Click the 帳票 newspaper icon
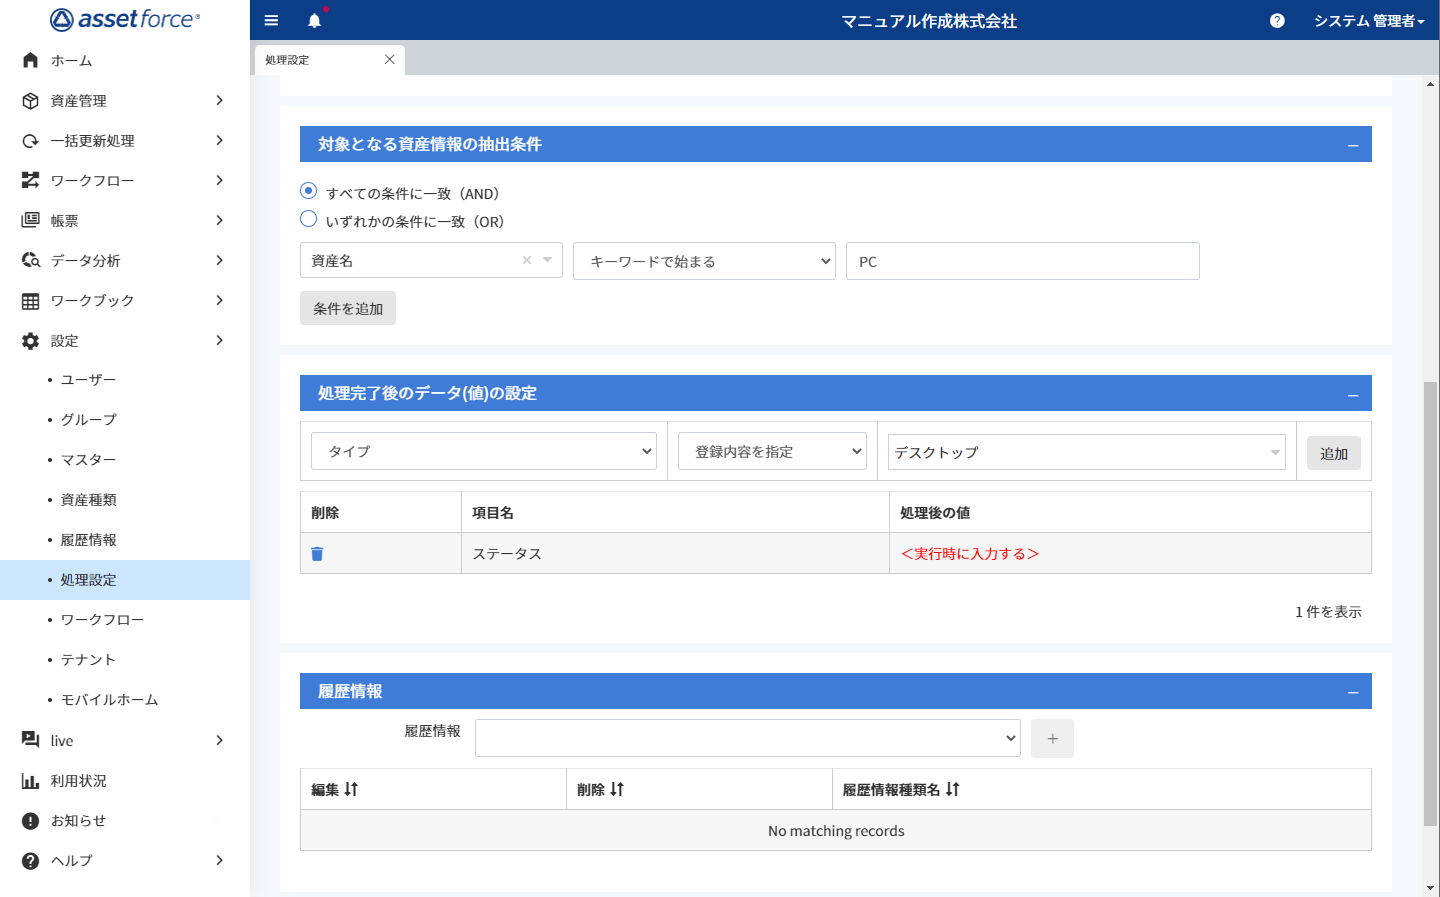This screenshot has width=1440, height=897. 31,220
